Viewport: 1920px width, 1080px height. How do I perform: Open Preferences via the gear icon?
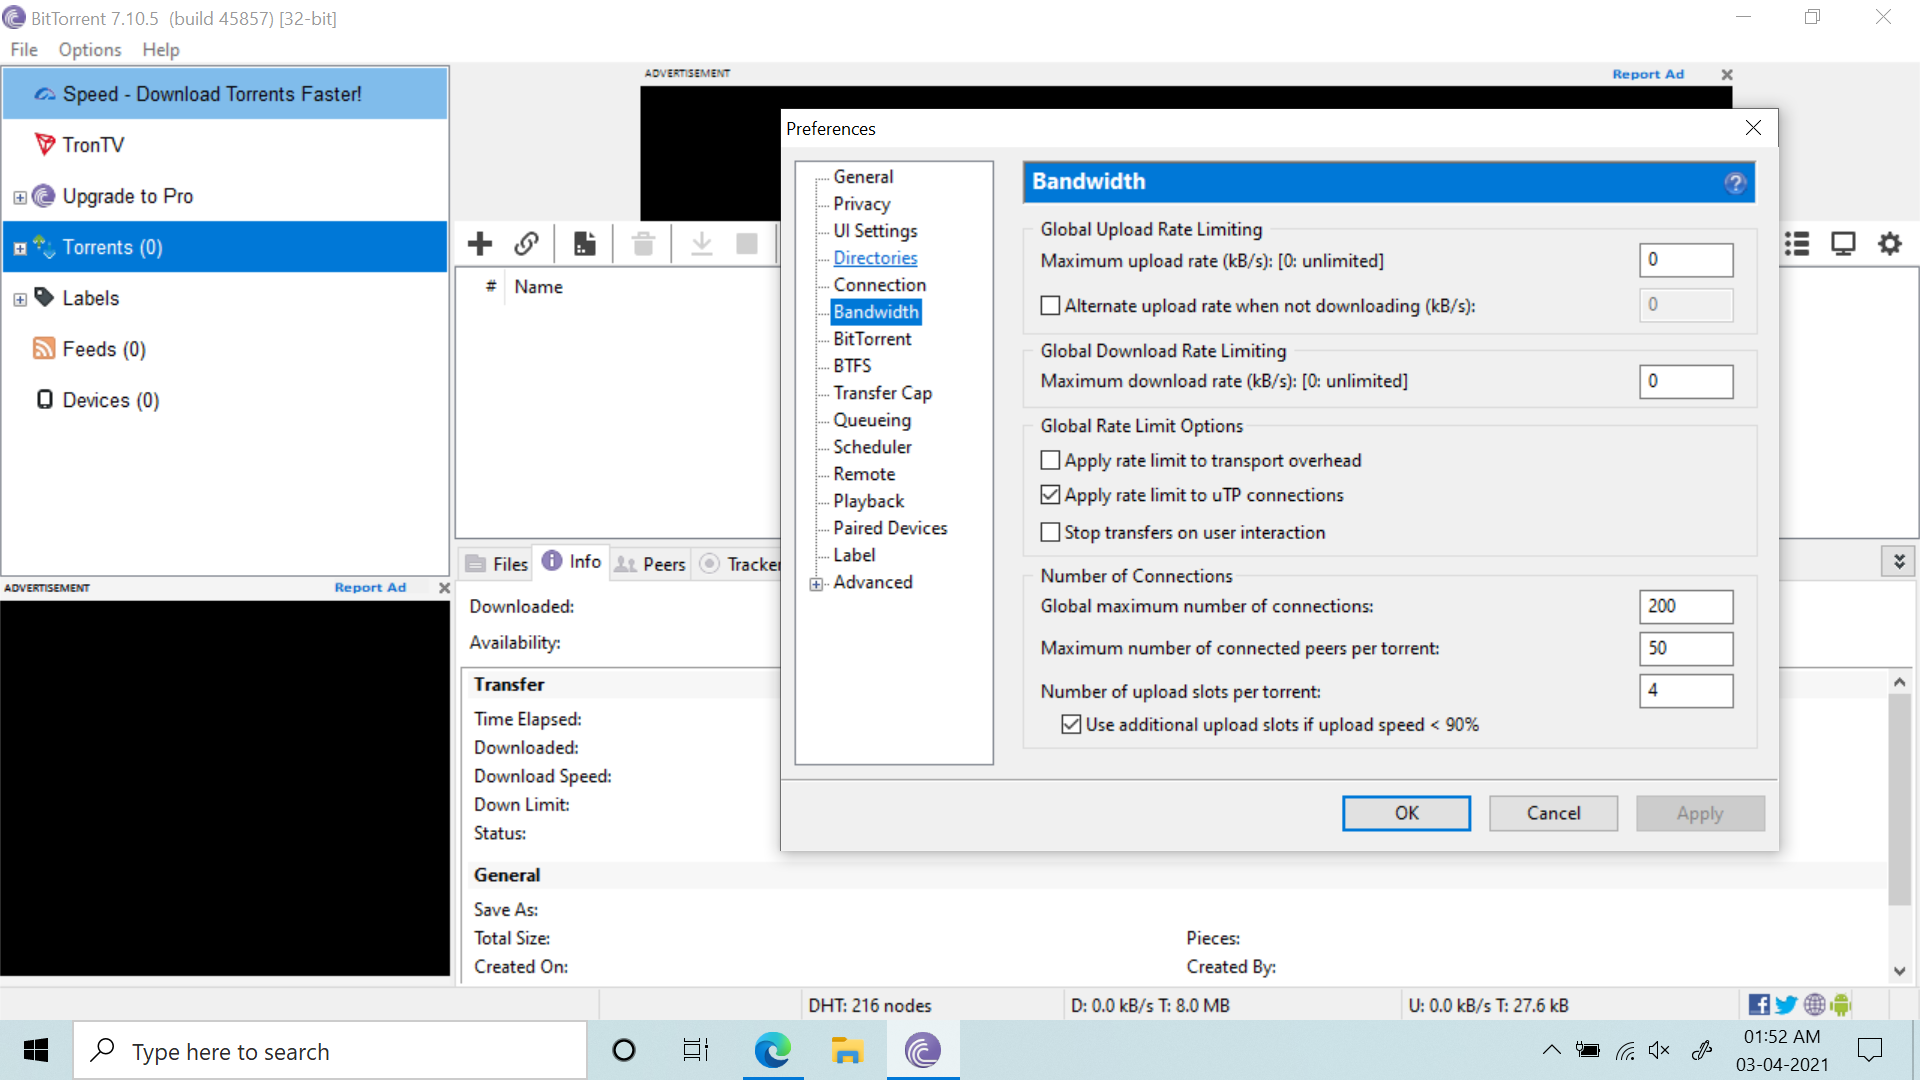pyautogui.click(x=1890, y=243)
